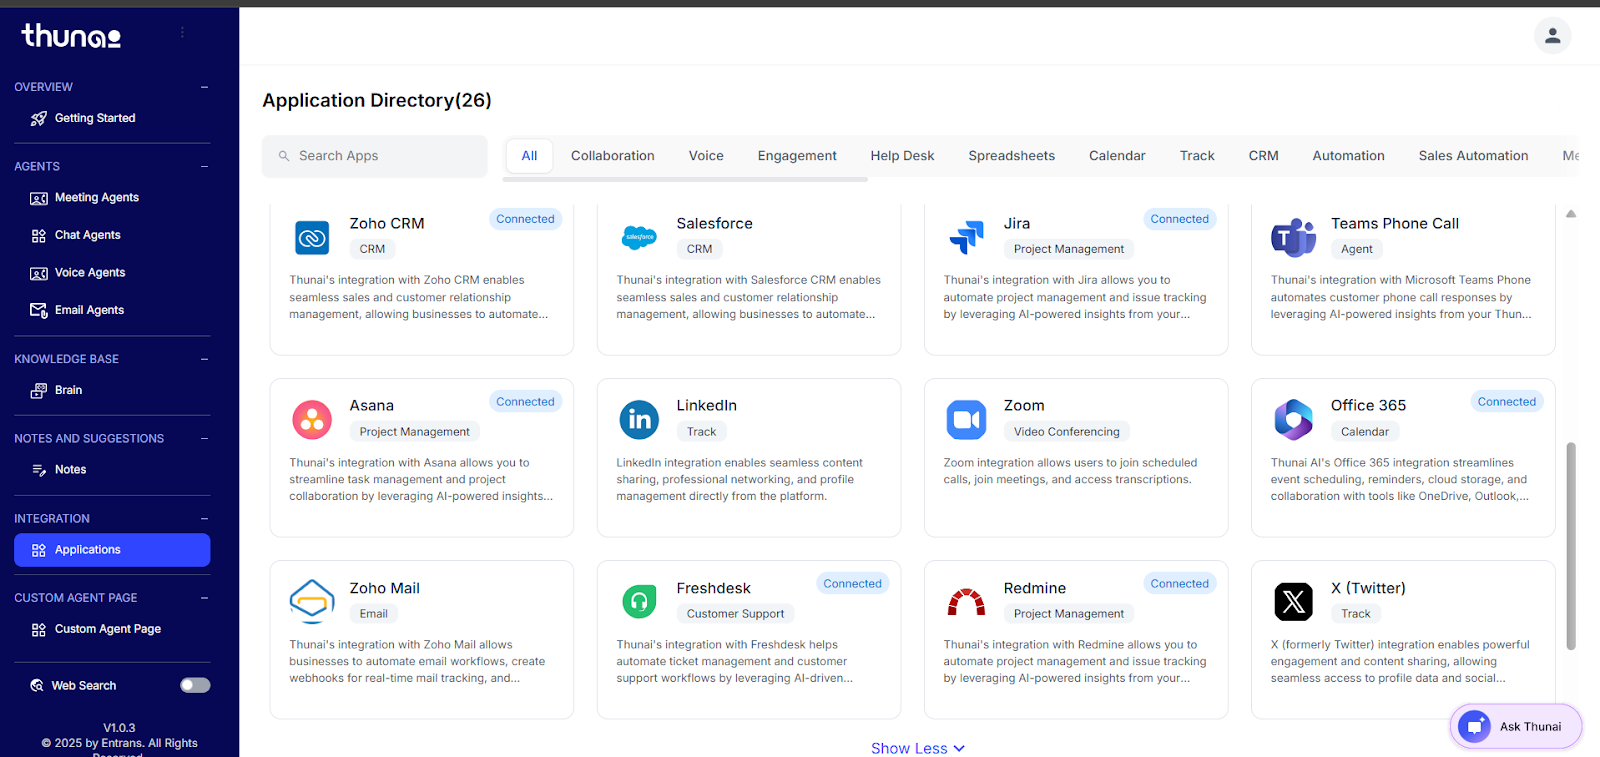Click the X (Twitter) logo
Screen dimensions: 1600x757
pos(1293,602)
